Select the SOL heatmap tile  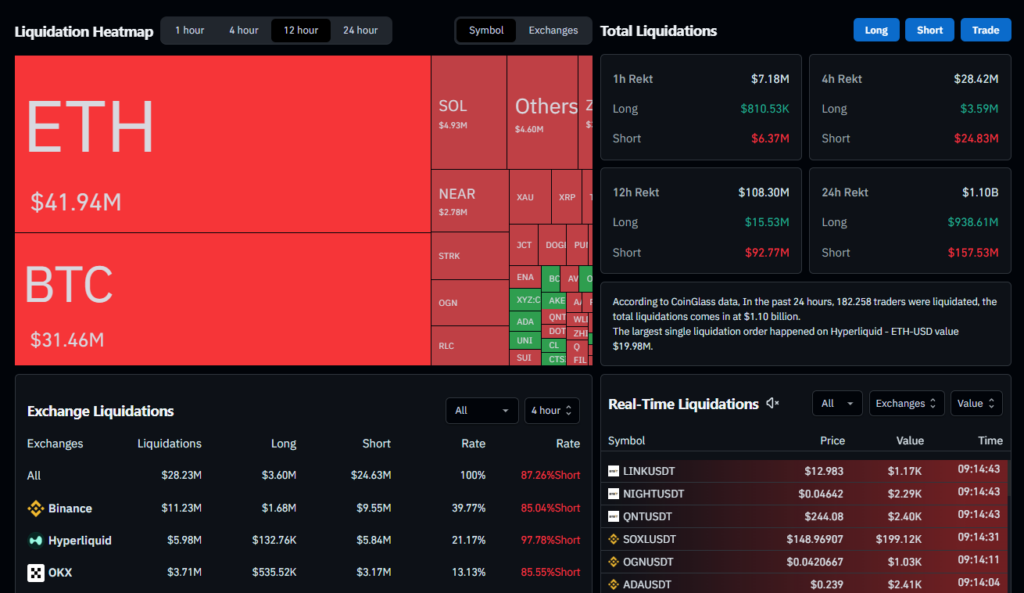pos(469,112)
